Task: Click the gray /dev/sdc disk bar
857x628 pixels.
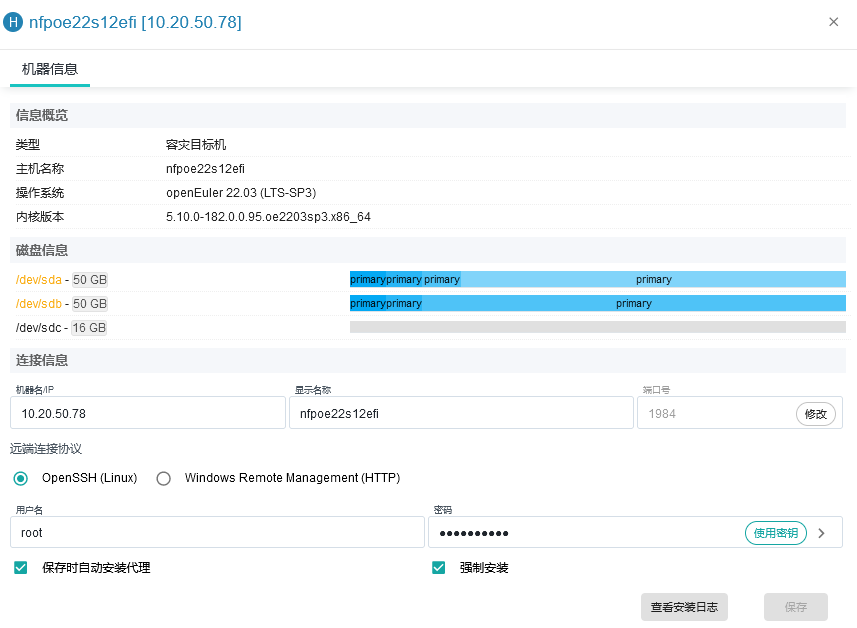Action: 597,327
